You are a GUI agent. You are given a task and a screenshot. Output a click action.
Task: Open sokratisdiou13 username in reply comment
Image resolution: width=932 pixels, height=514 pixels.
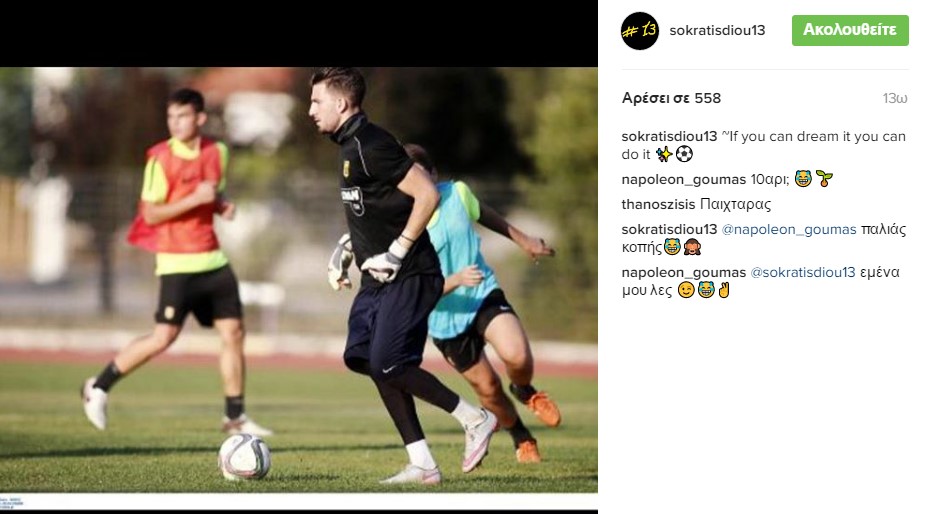[669, 229]
